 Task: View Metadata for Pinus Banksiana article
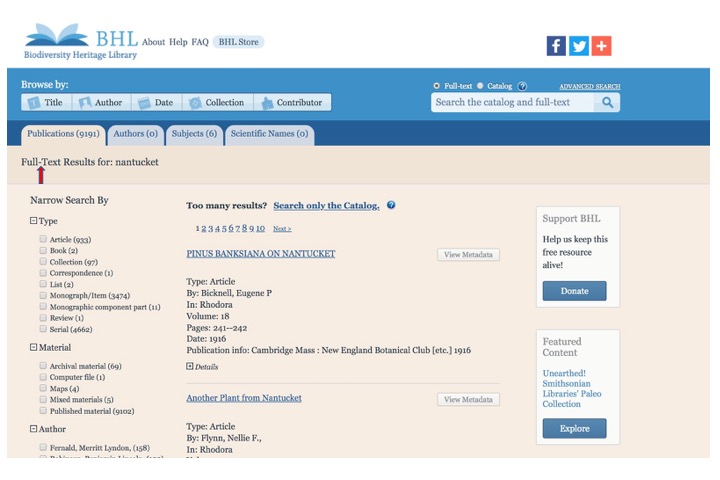point(468,254)
